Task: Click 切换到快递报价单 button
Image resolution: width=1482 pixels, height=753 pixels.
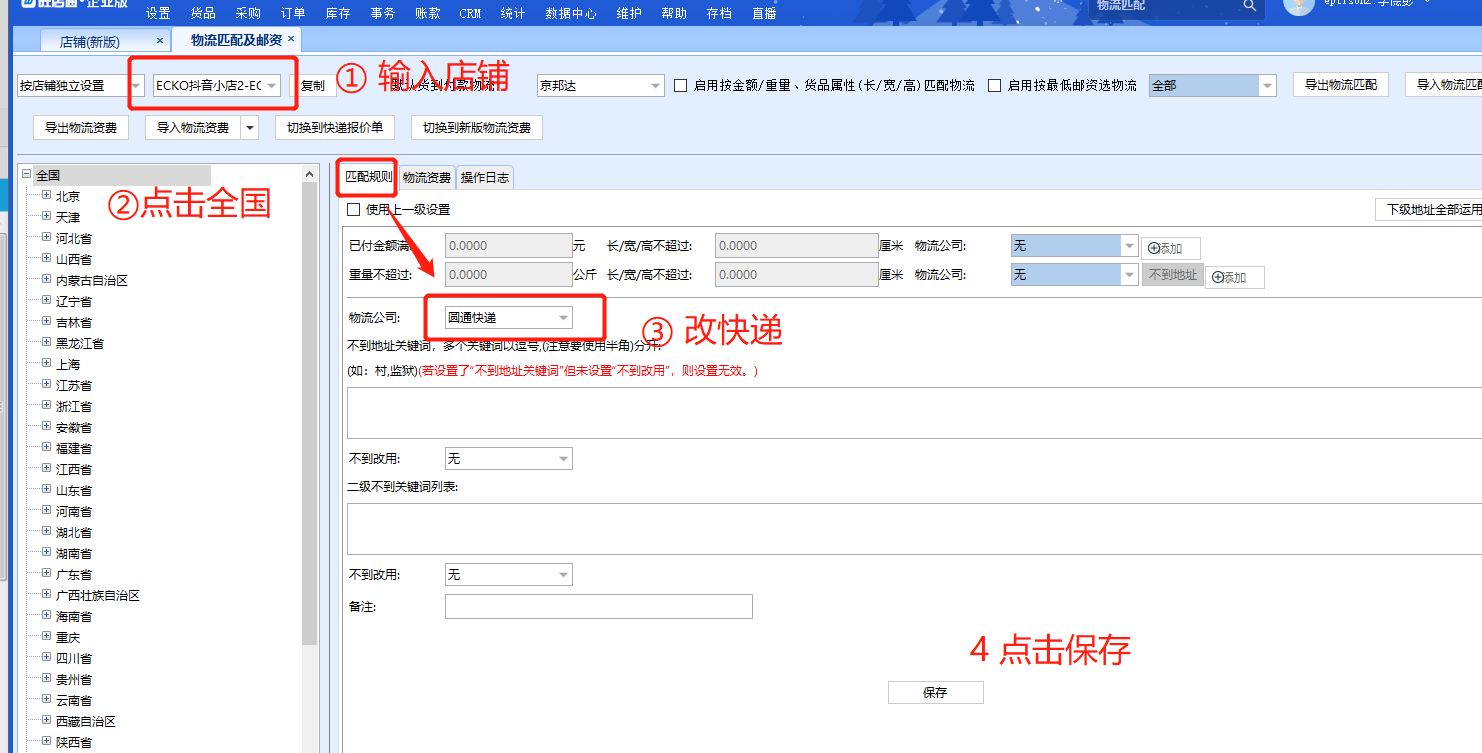Action: point(334,128)
